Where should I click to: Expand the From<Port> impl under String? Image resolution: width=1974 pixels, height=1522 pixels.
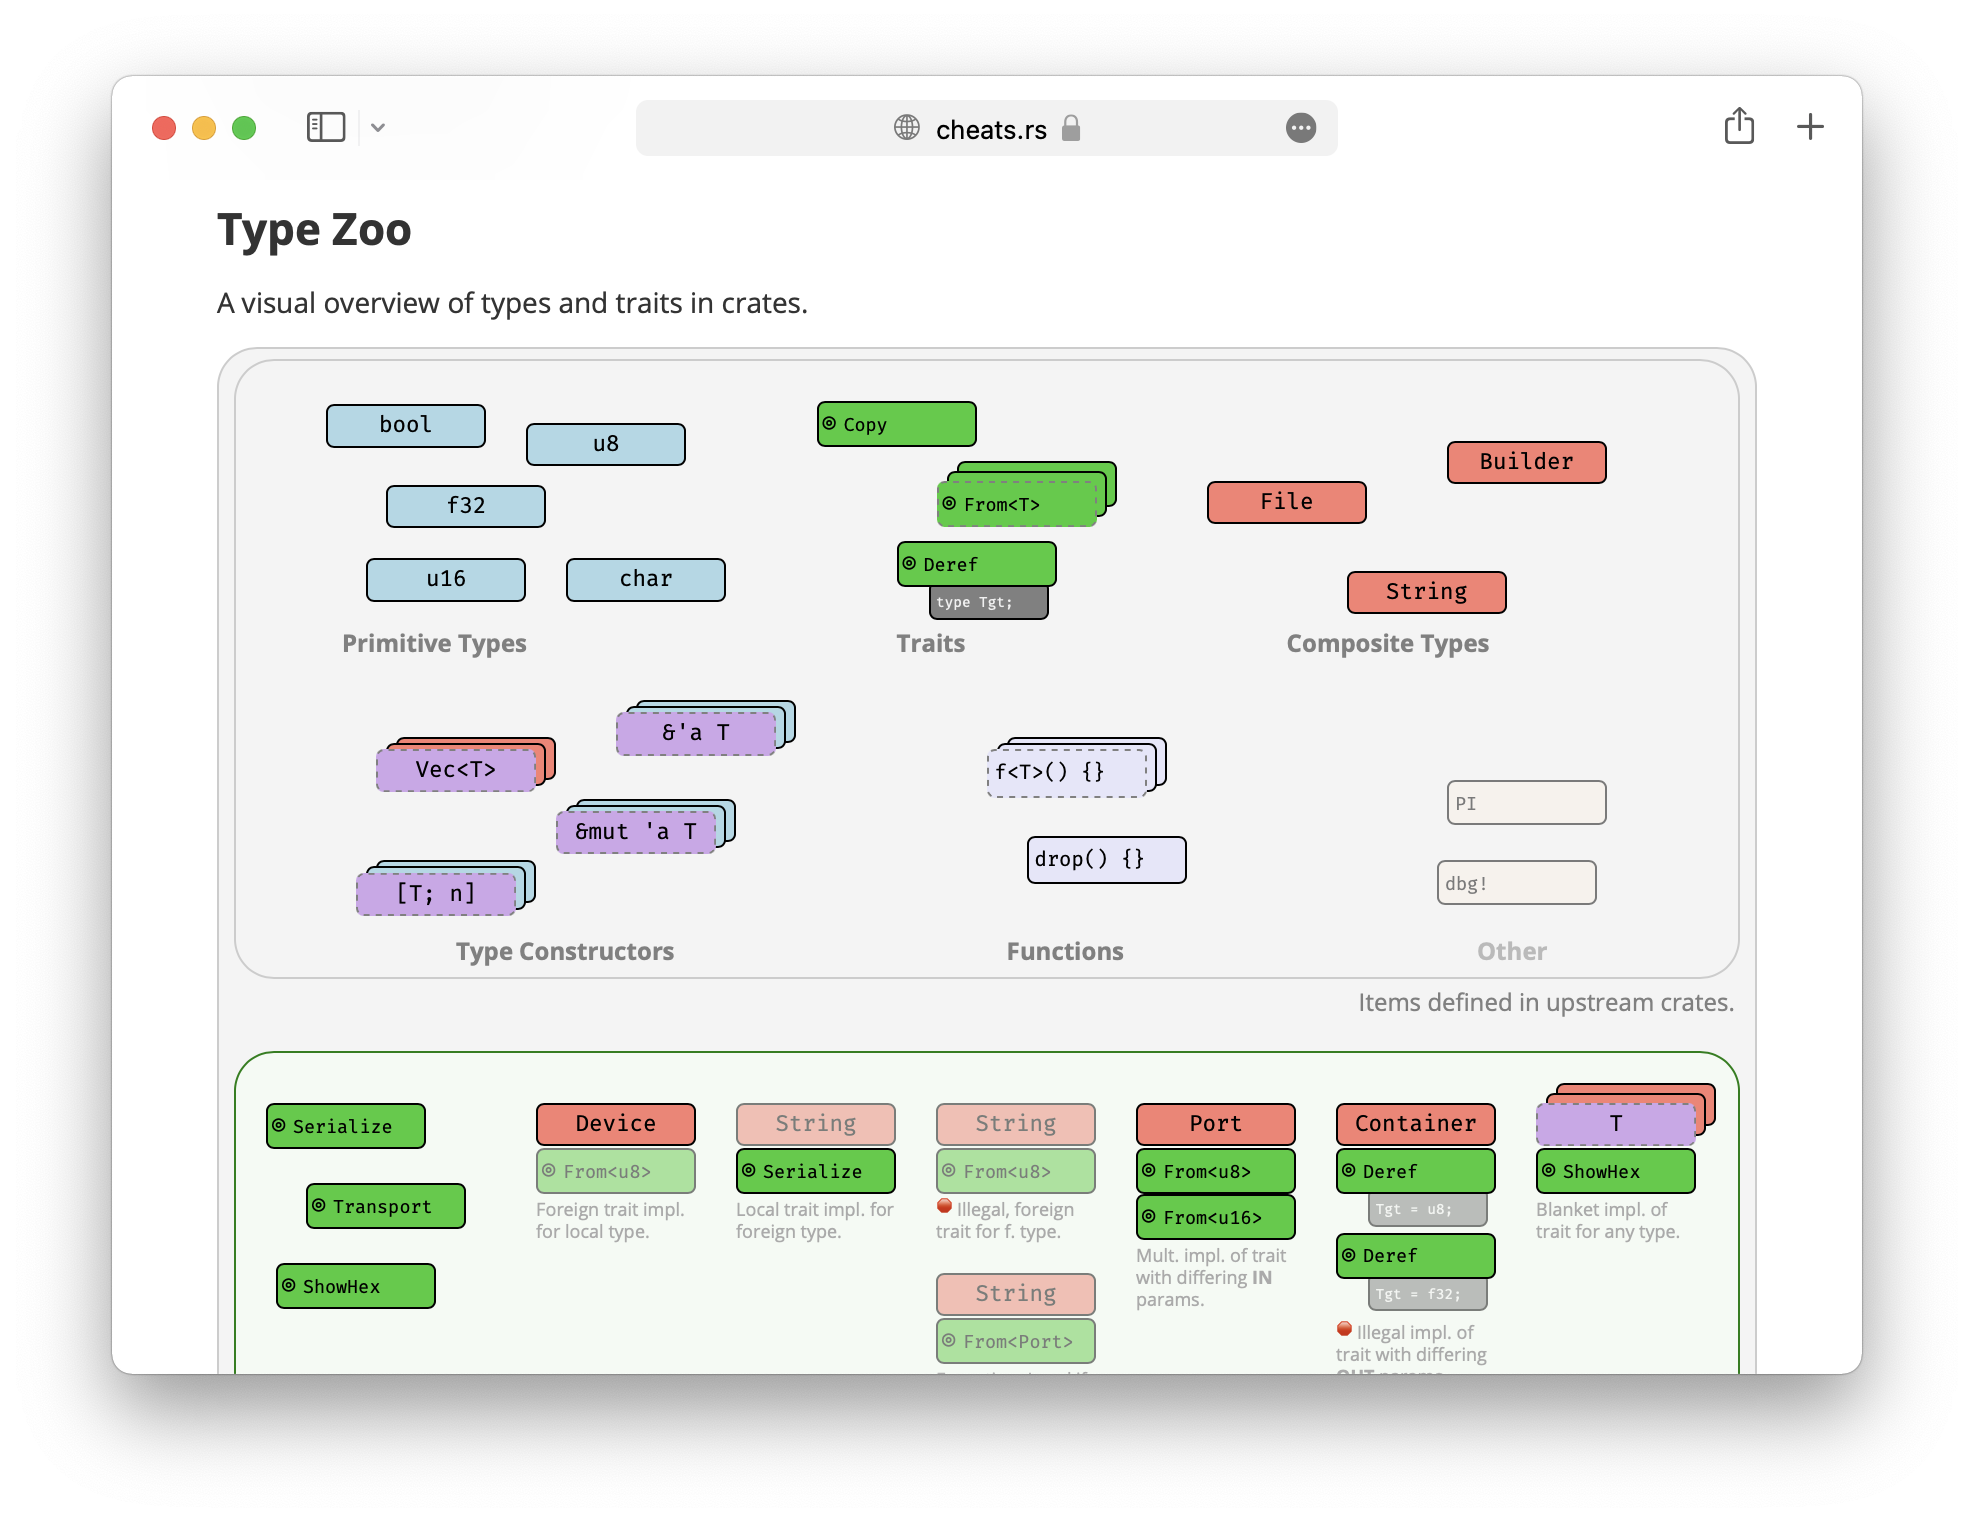click(1015, 1341)
